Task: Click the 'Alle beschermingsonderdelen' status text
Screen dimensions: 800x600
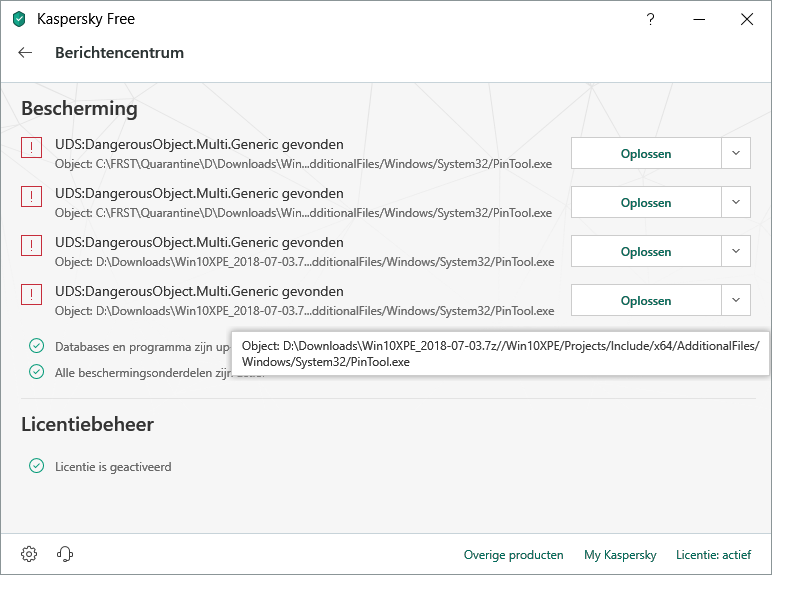Action: 143,373
